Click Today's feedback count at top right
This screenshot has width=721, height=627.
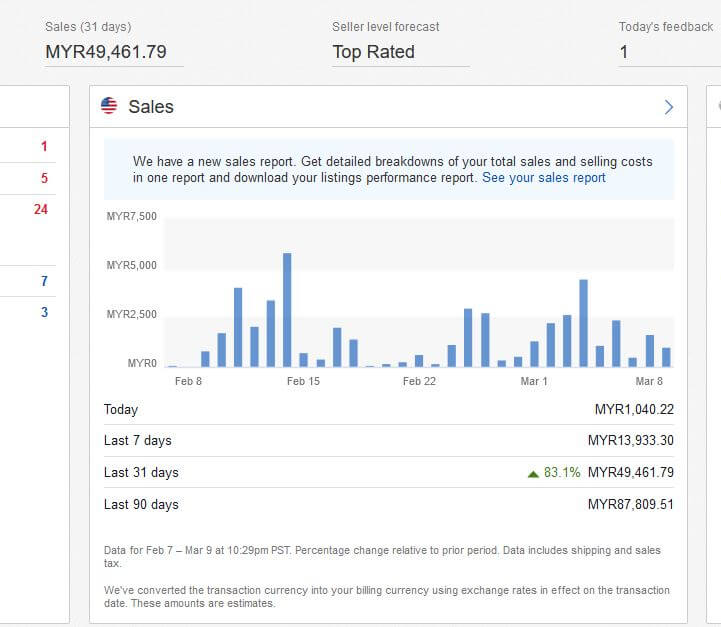tap(624, 52)
